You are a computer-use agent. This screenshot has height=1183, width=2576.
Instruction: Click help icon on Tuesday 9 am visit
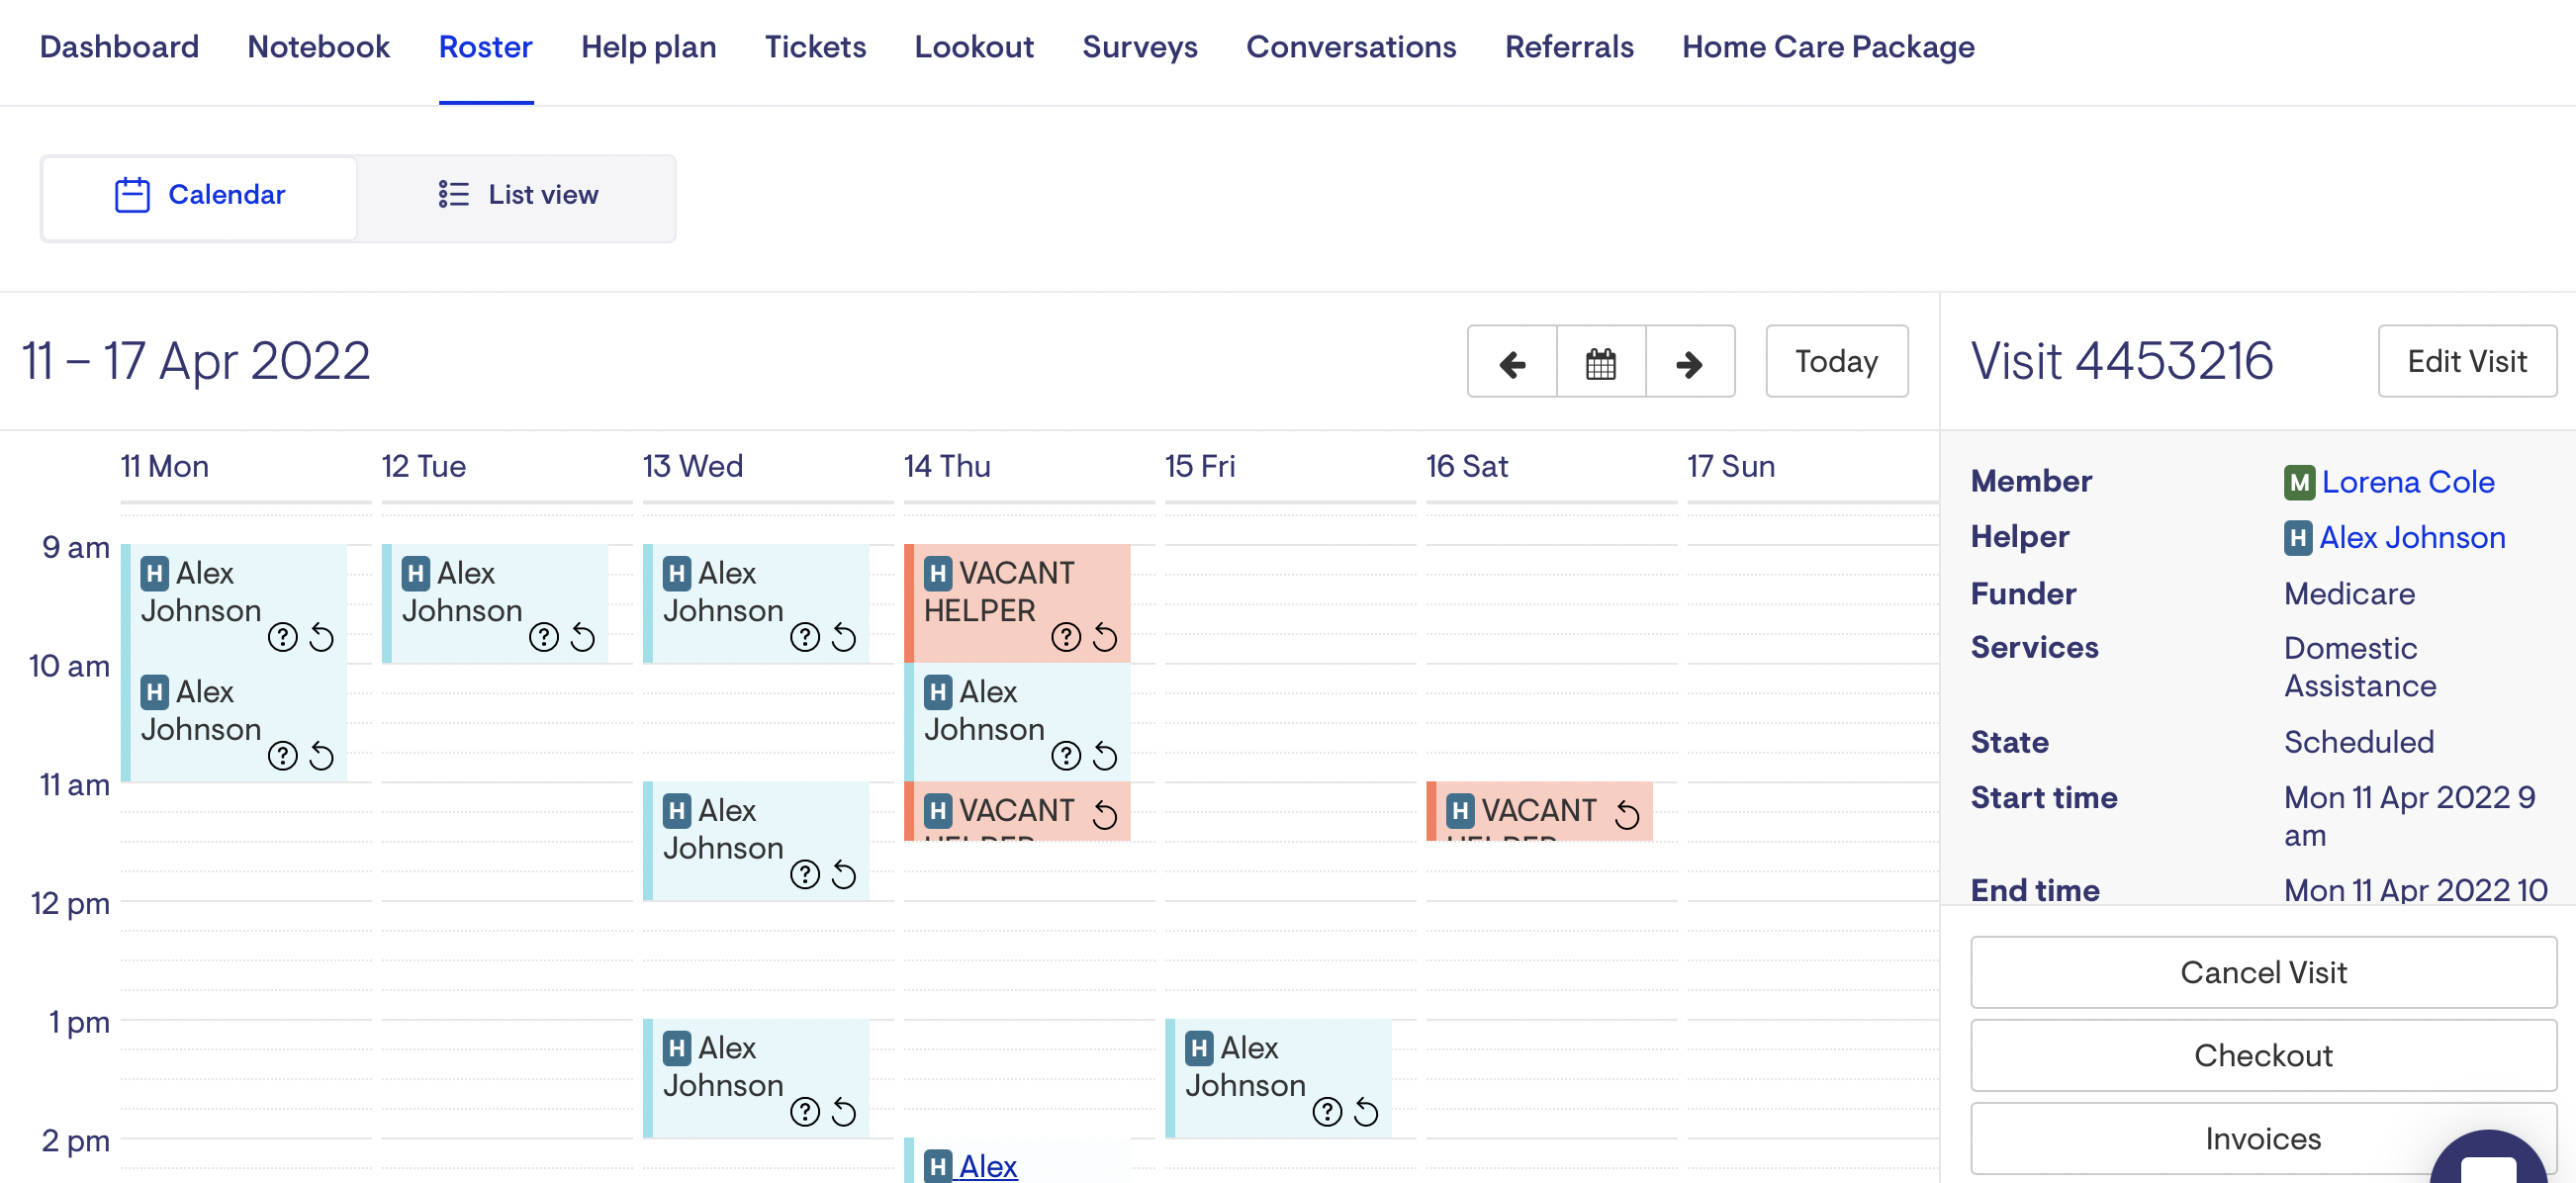[543, 637]
